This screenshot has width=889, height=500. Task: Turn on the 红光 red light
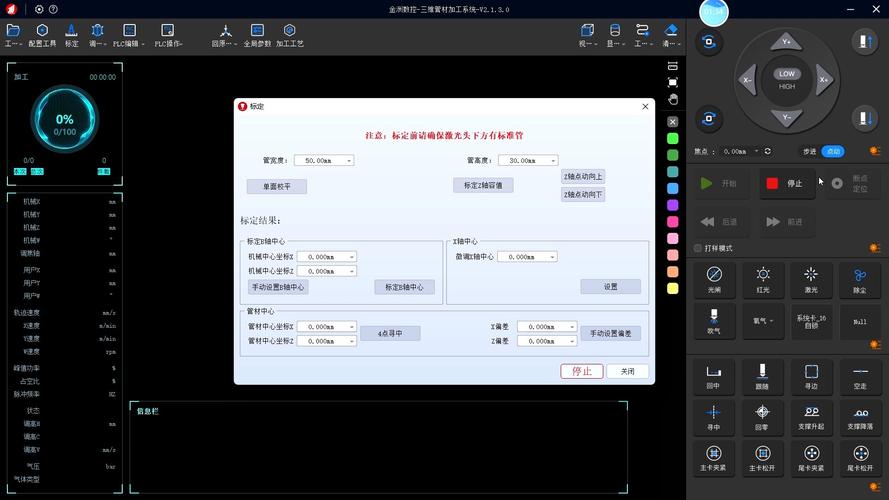tap(763, 280)
